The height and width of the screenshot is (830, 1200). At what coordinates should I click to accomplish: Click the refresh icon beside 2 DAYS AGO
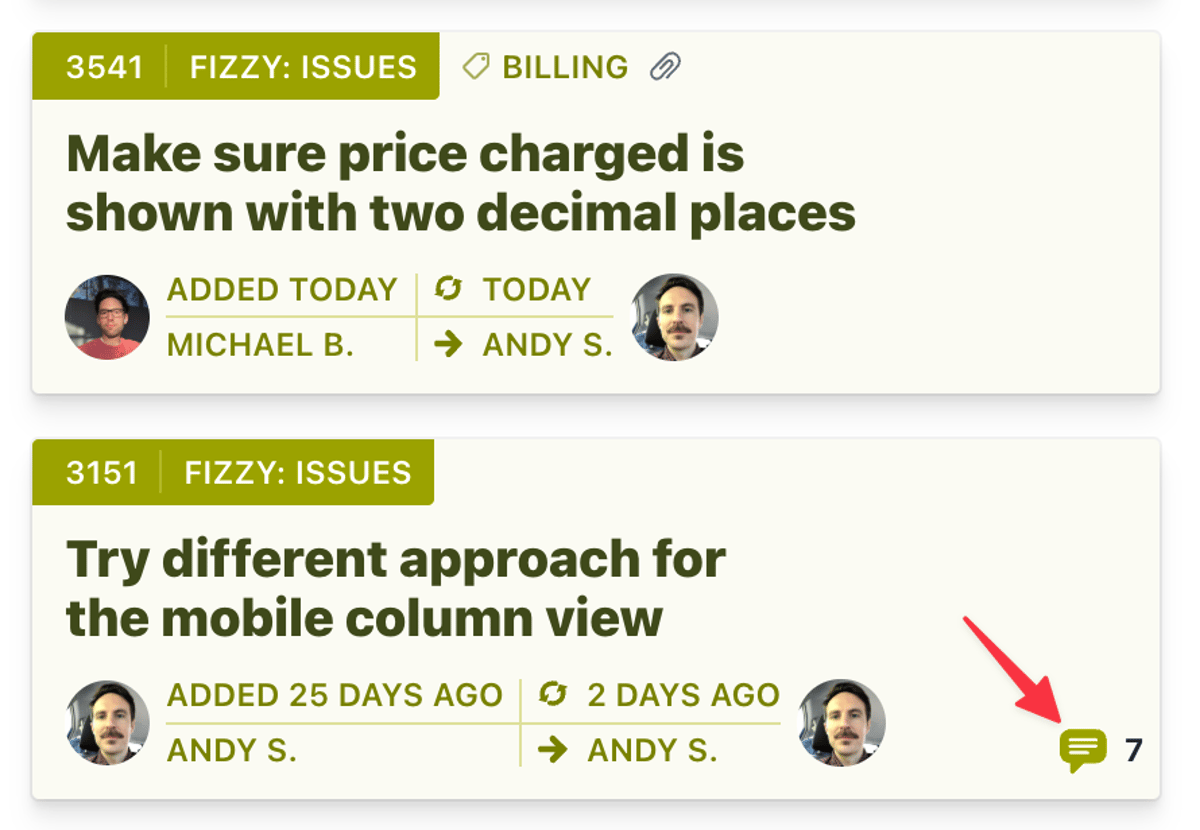tap(552, 694)
